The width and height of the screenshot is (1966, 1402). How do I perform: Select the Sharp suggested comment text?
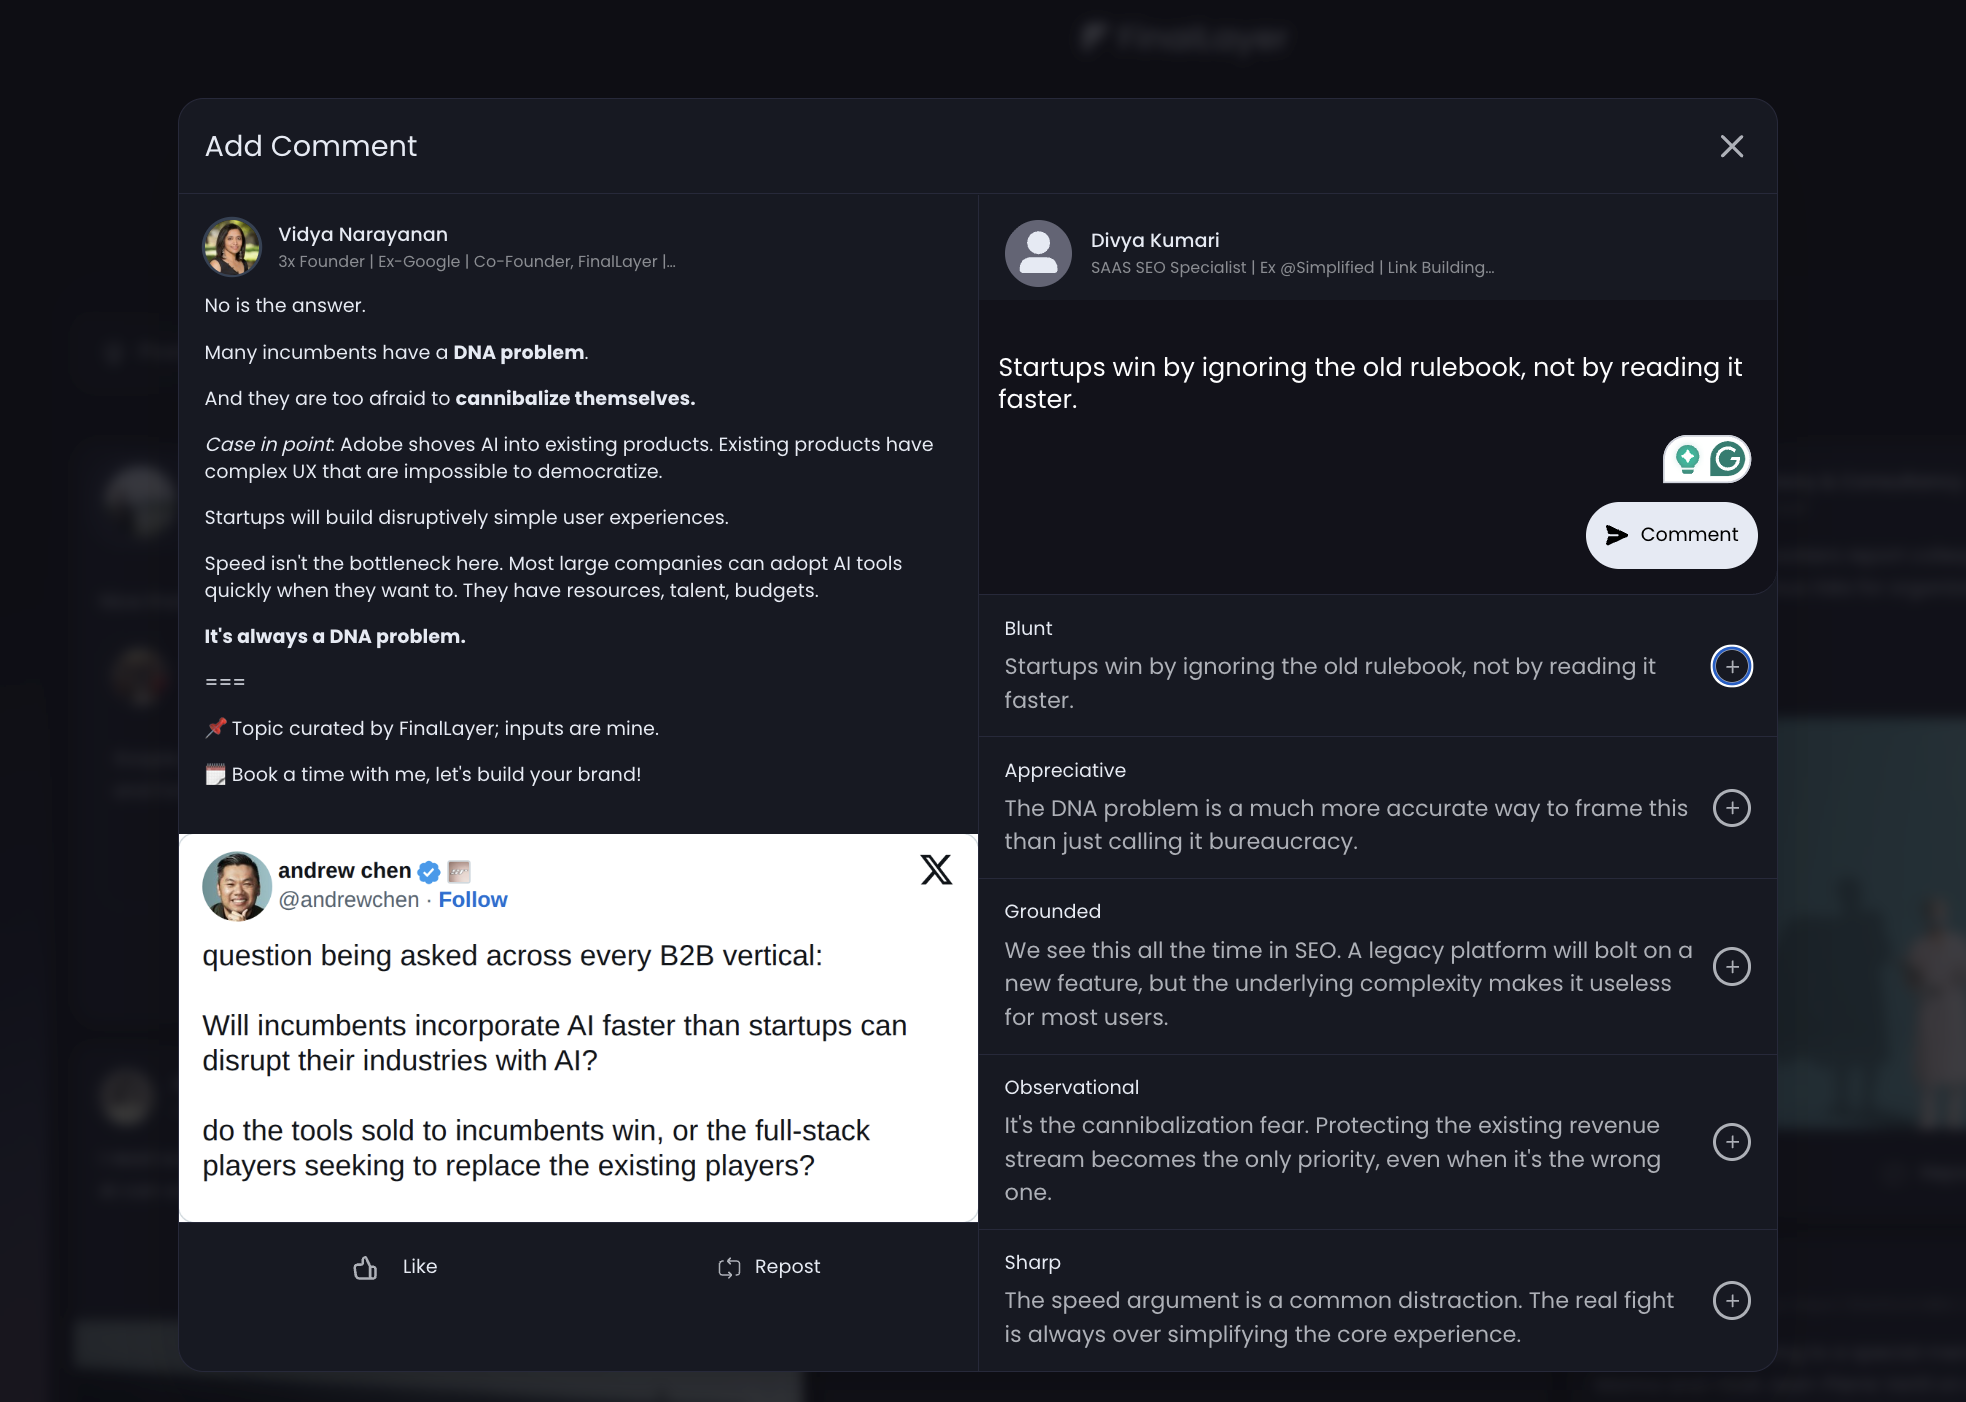click(1338, 1317)
